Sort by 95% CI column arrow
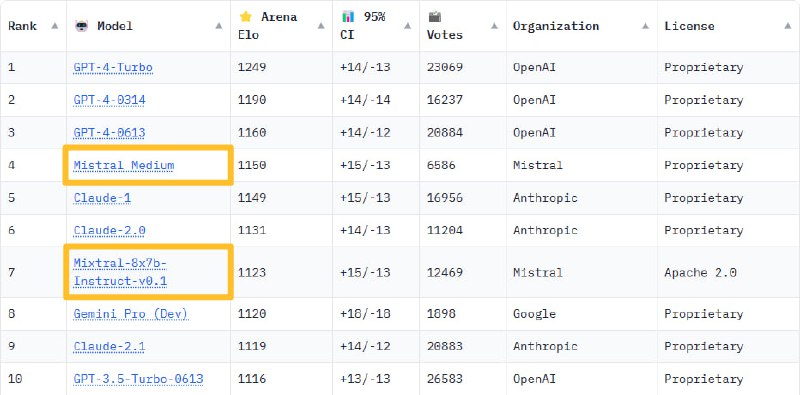800x395 pixels. click(407, 26)
